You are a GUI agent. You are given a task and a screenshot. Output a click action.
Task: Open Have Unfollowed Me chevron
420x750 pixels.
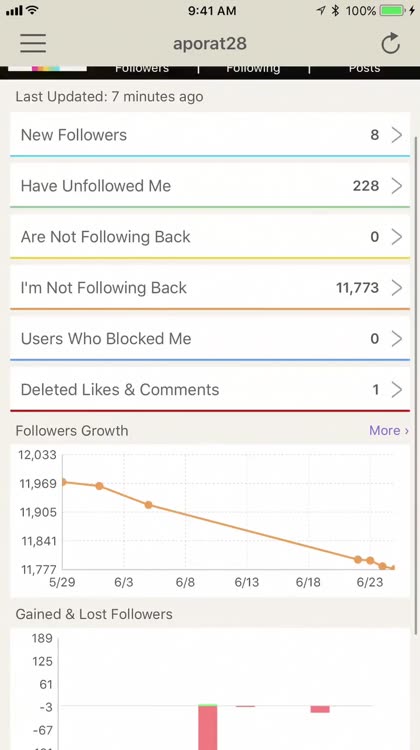point(397,186)
